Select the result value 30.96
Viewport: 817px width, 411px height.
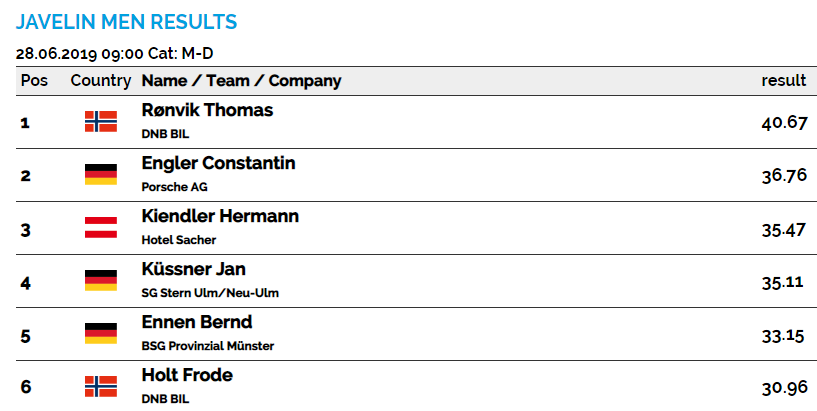pos(784,388)
